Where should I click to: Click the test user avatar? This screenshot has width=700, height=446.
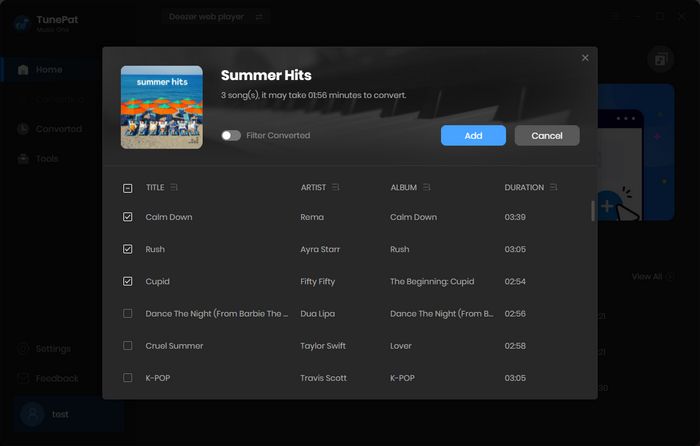[31, 414]
